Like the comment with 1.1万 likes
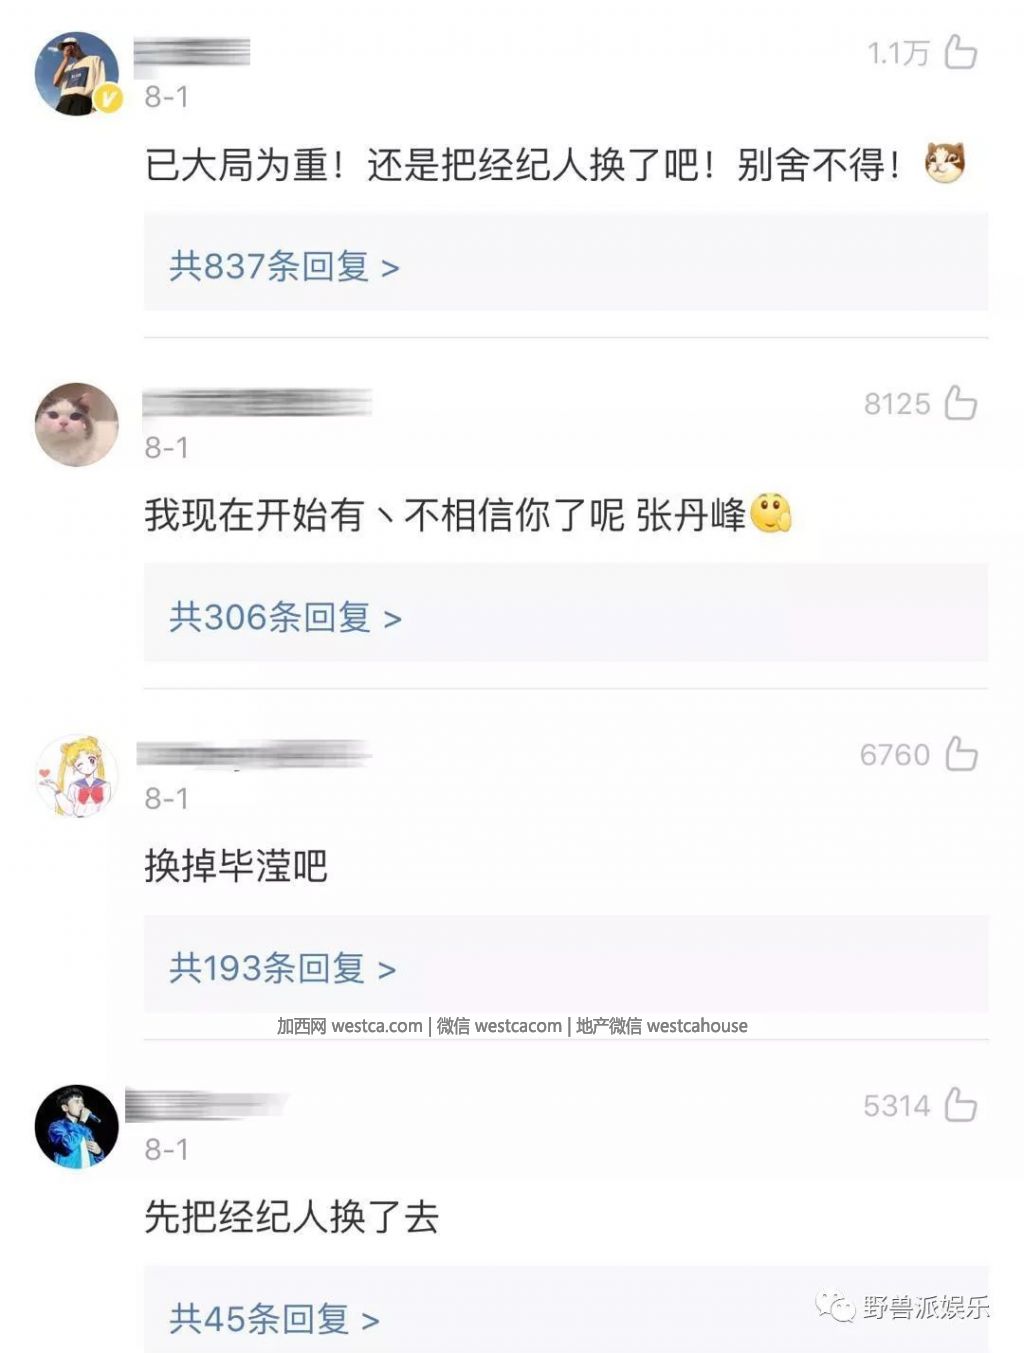The image size is (1024, 1353). [x=960, y=52]
